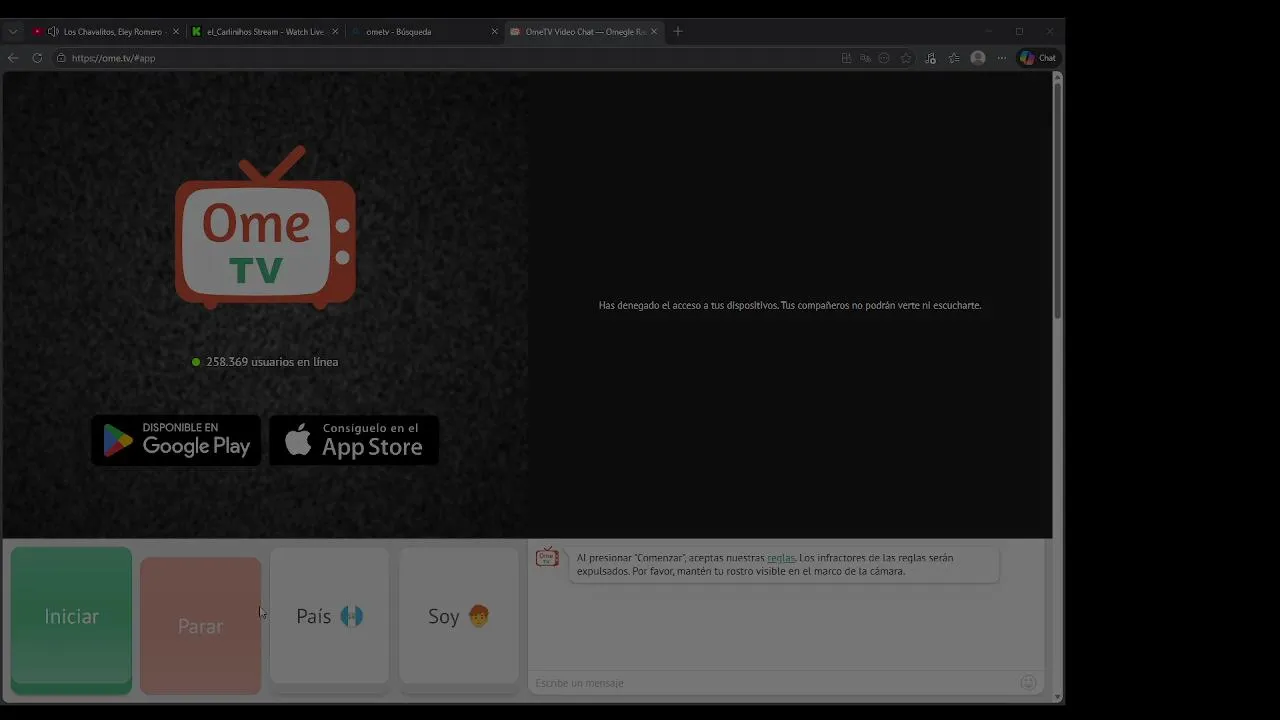Open browser settings and more menu
This screenshot has height=720, width=1280.
click(x=1002, y=58)
